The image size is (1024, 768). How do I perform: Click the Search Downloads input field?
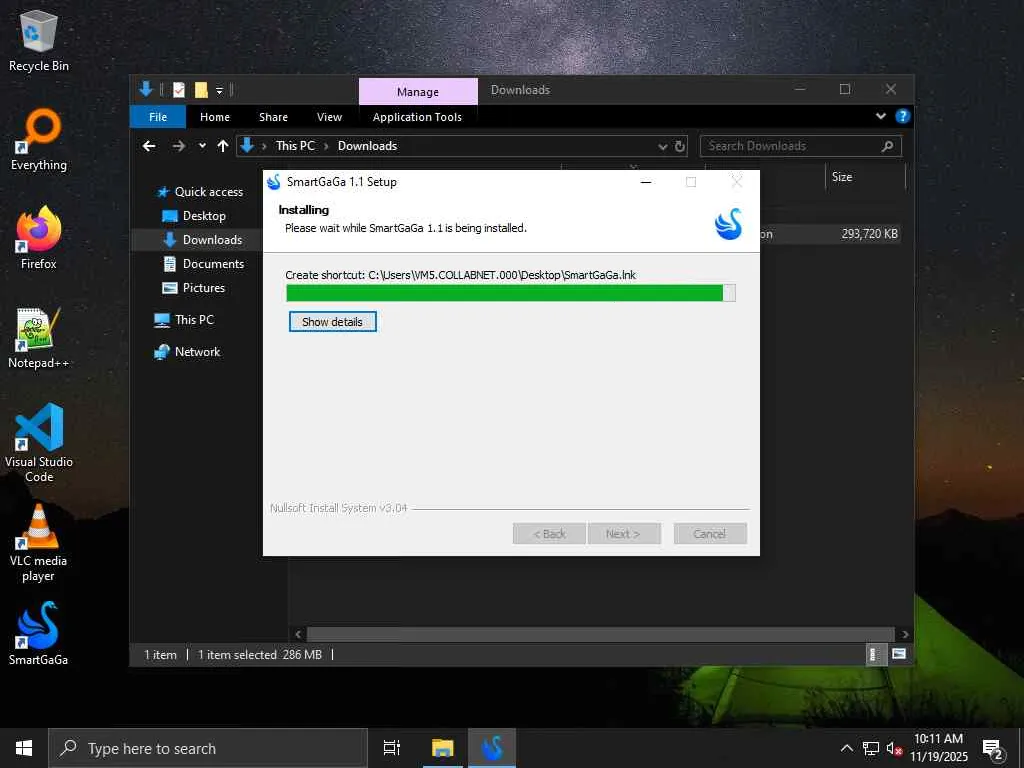coord(792,146)
